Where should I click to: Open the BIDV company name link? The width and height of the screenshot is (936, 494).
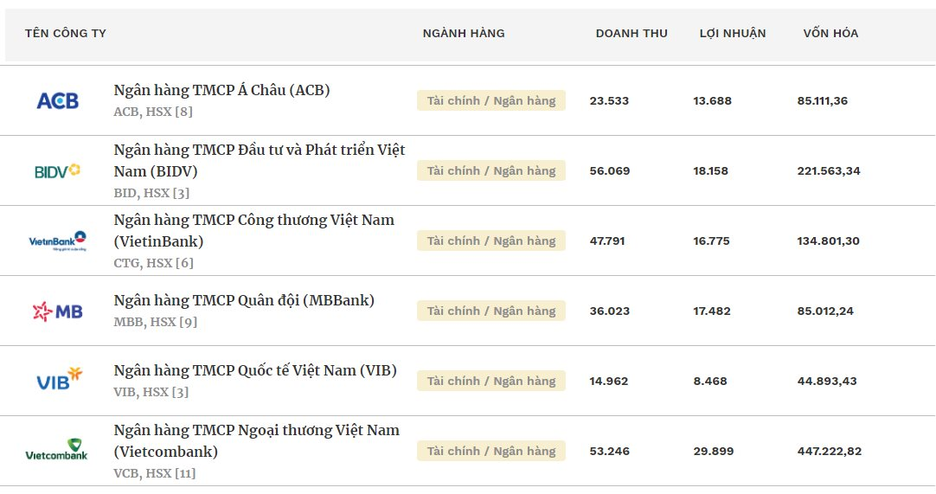click(x=259, y=160)
